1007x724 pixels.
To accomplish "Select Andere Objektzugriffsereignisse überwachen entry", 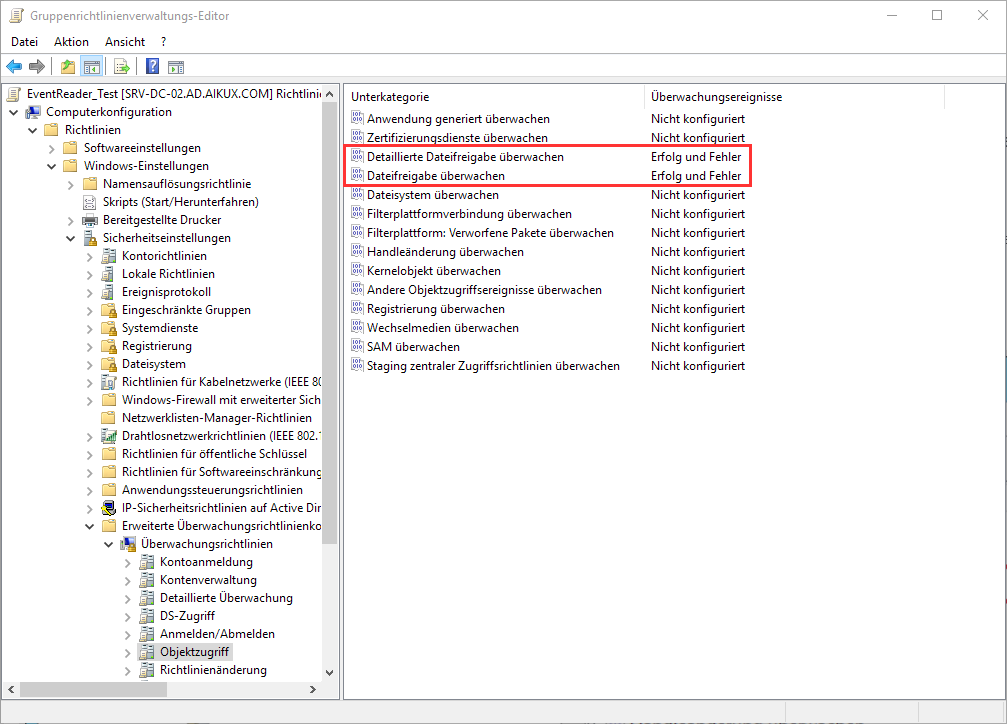I will 484,289.
